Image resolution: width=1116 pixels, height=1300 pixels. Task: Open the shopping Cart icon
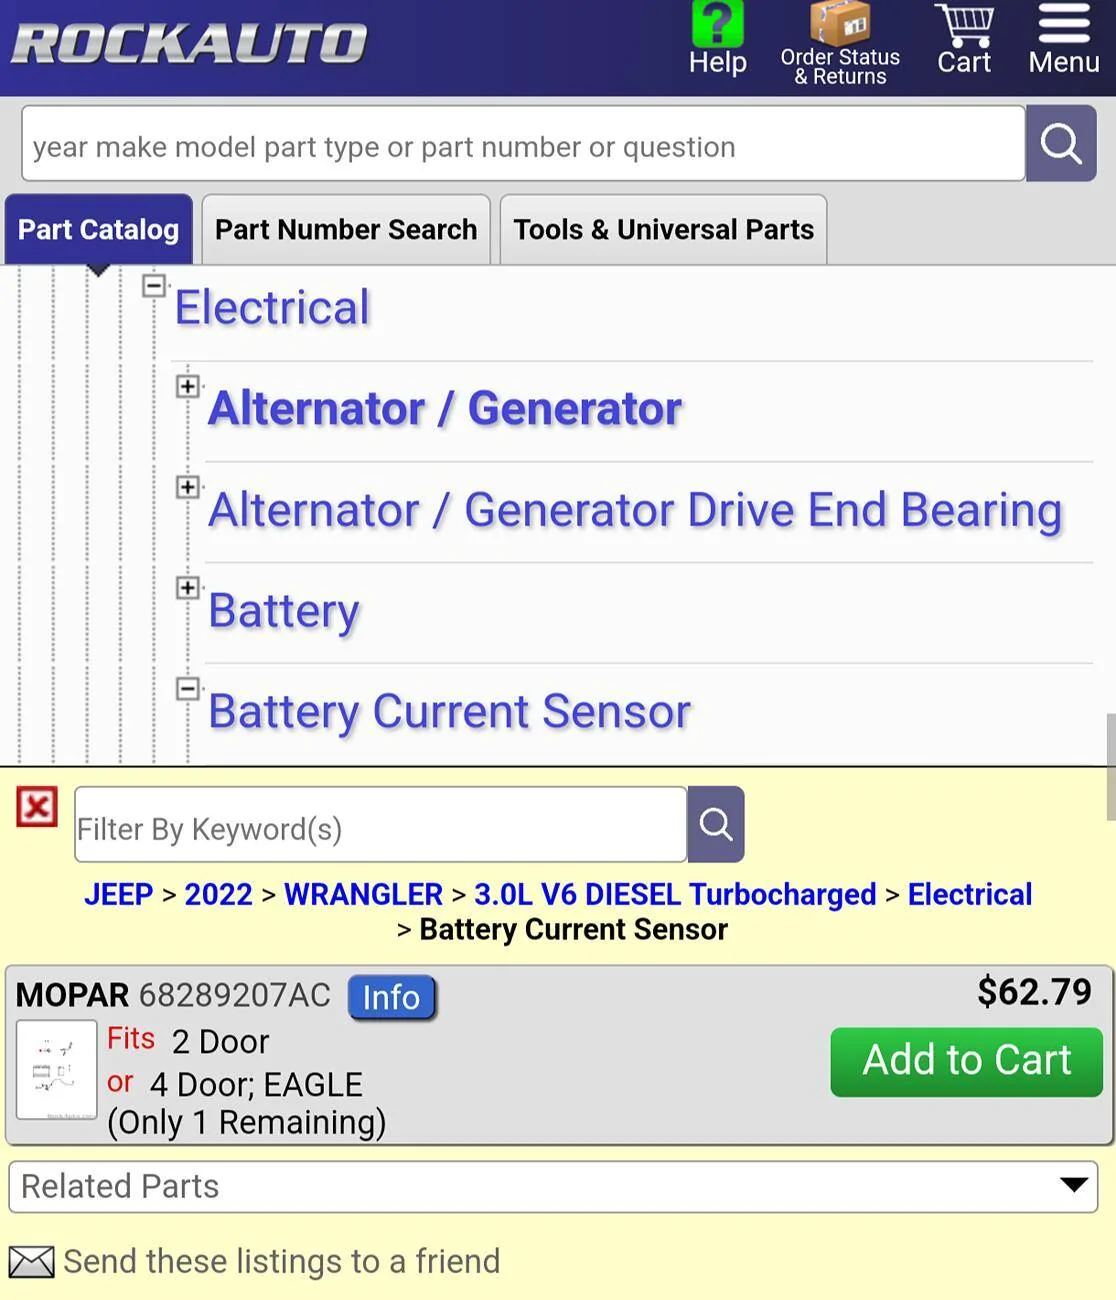point(964,25)
